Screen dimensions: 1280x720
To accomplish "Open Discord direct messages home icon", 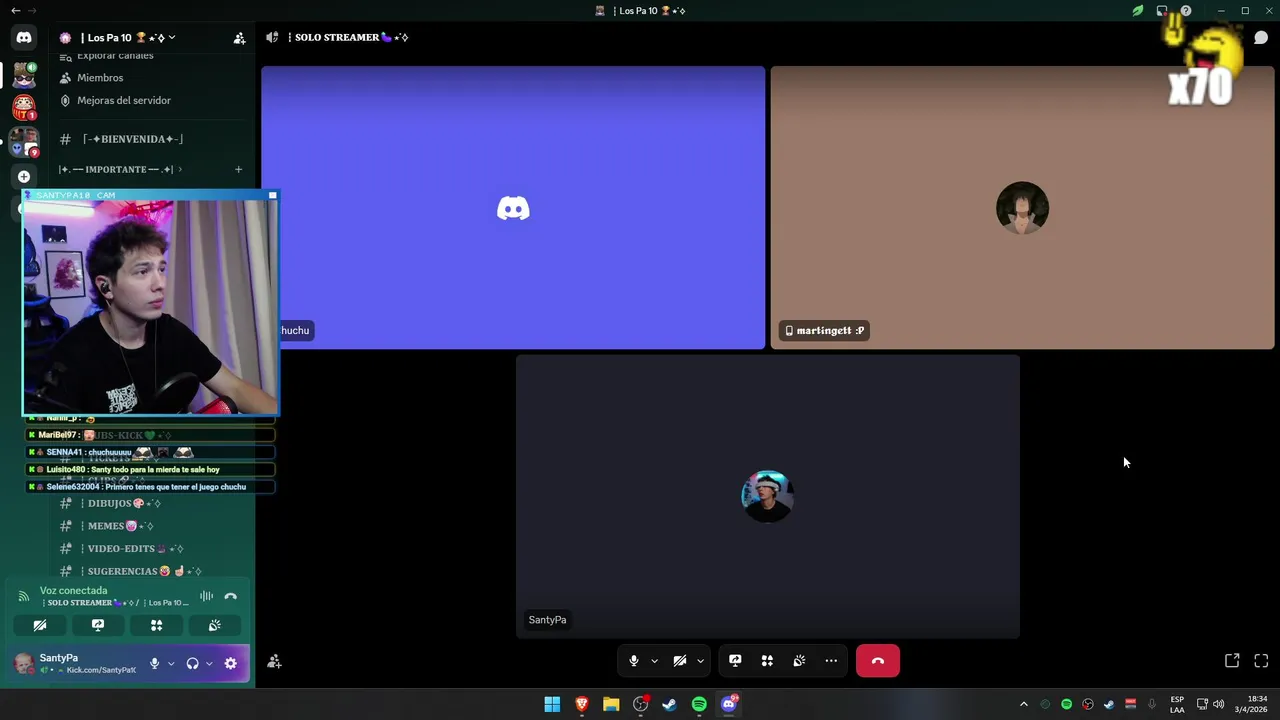I will coord(24,38).
